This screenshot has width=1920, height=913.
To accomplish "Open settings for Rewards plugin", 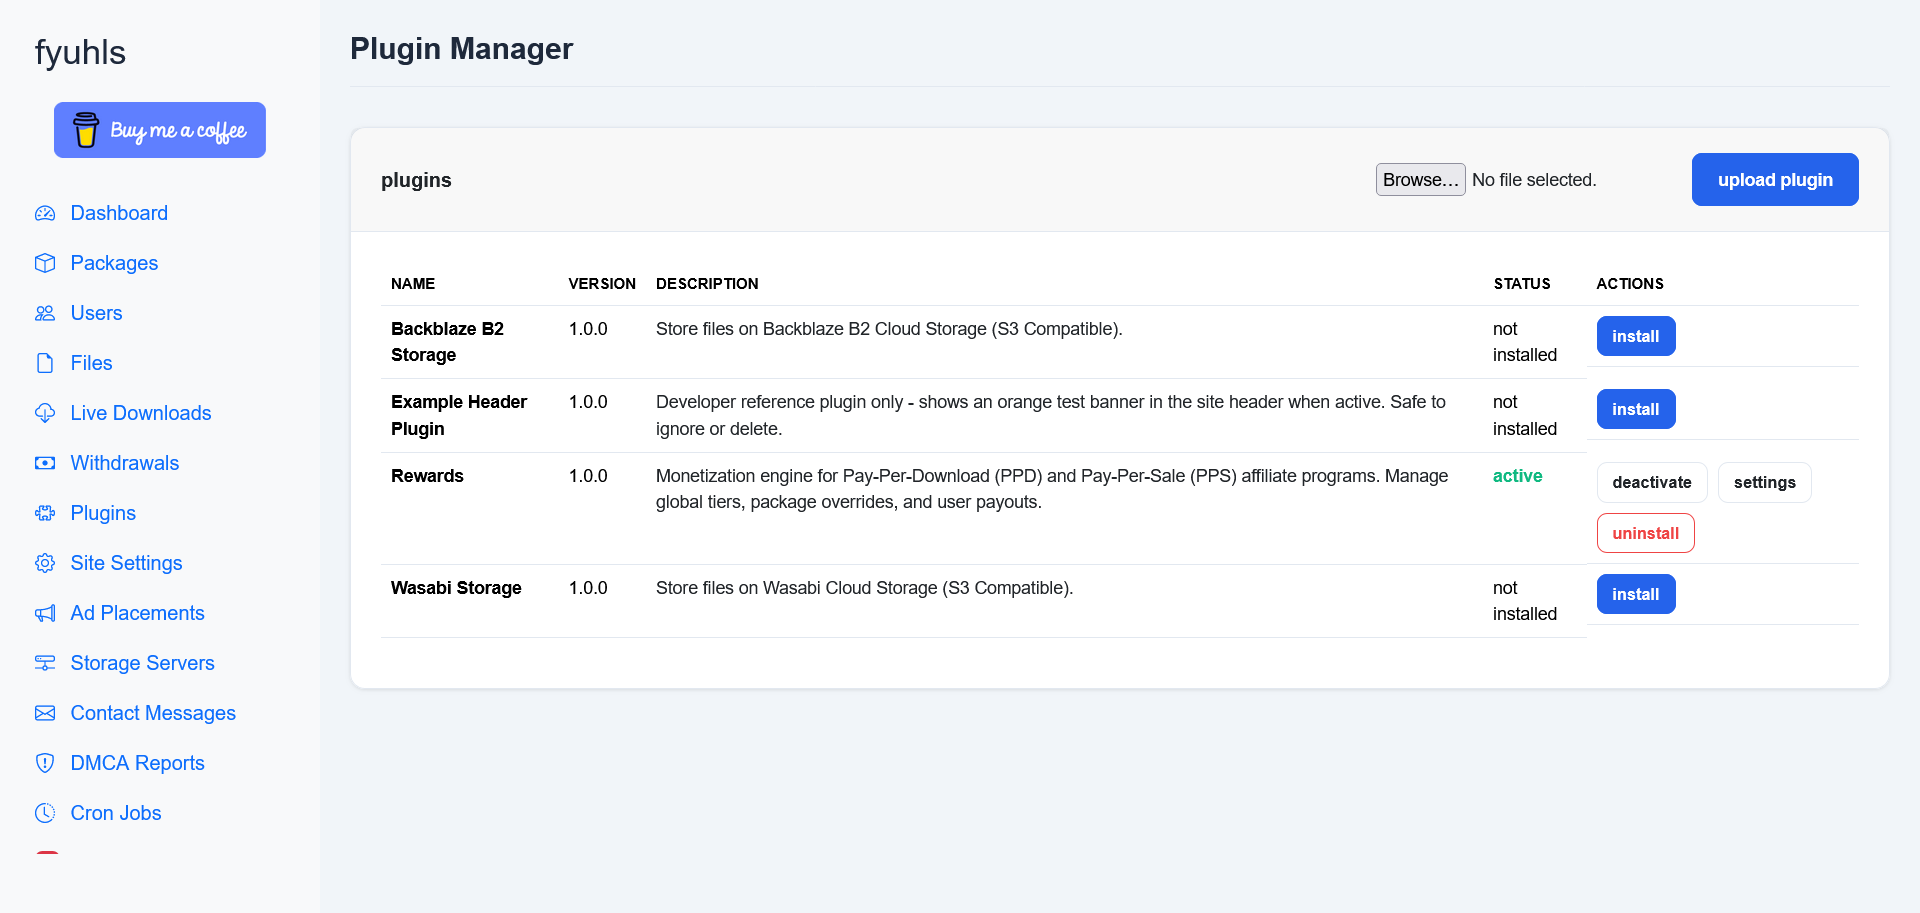I will (1764, 482).
